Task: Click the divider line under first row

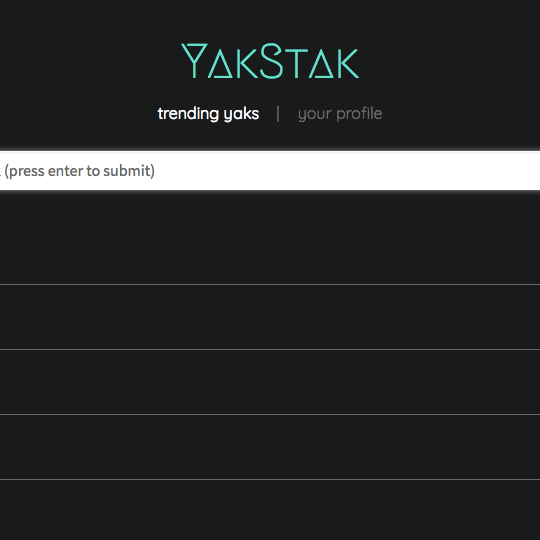Action: (270, 284)
